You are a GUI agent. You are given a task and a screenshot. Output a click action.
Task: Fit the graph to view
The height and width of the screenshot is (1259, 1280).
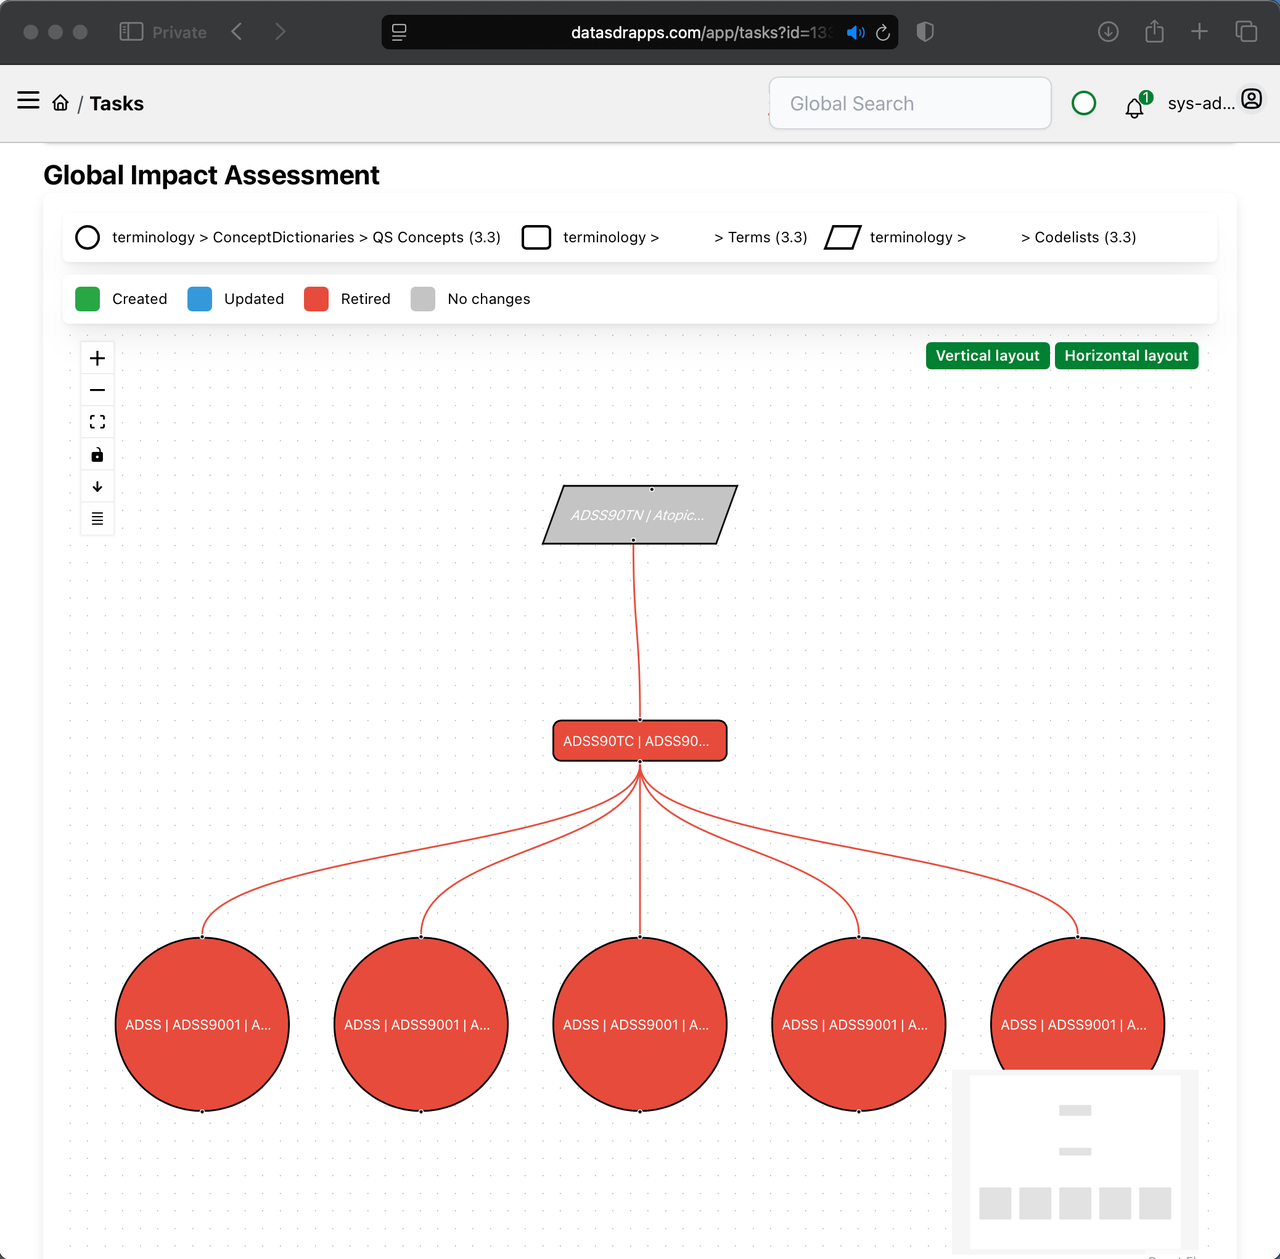coord(97,422)
